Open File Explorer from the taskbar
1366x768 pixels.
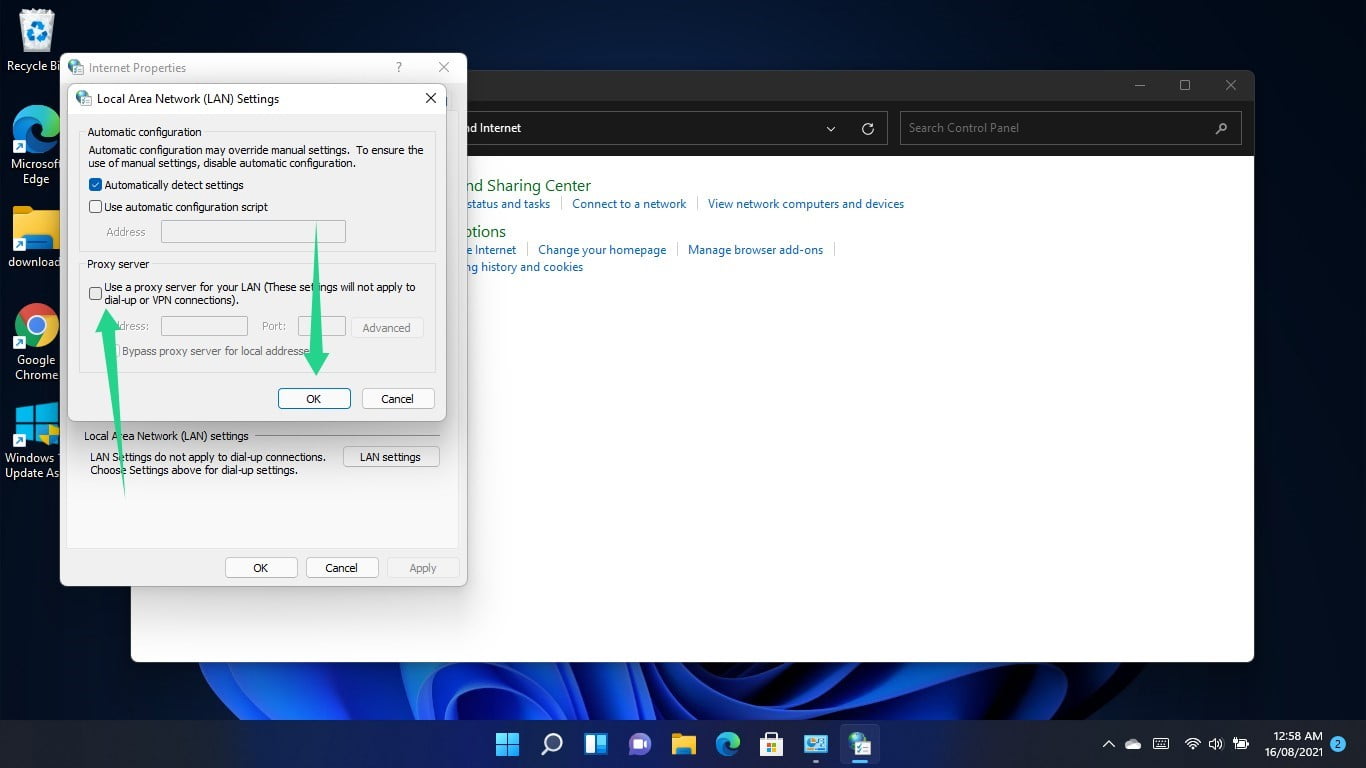click(x=683, y=744)
